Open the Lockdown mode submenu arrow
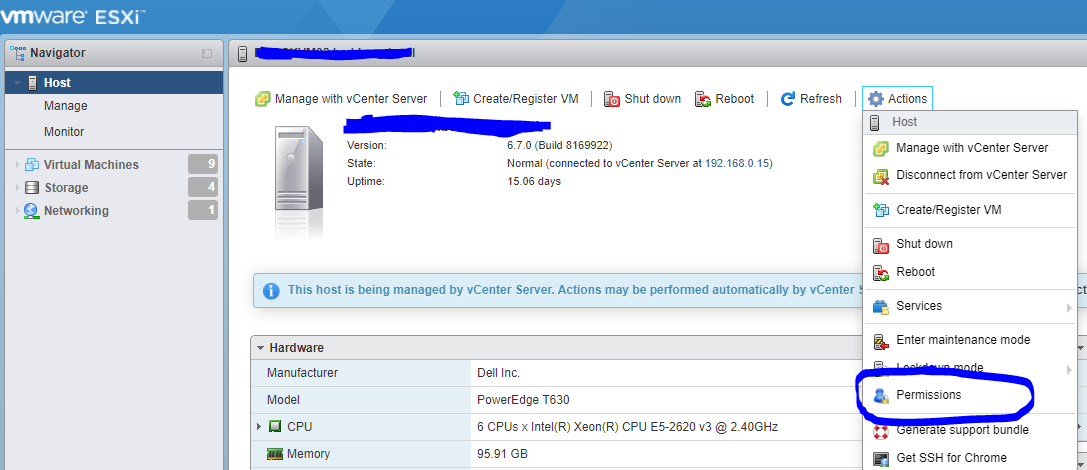The image size is (1087, 470). click(x=1069, y=370)
